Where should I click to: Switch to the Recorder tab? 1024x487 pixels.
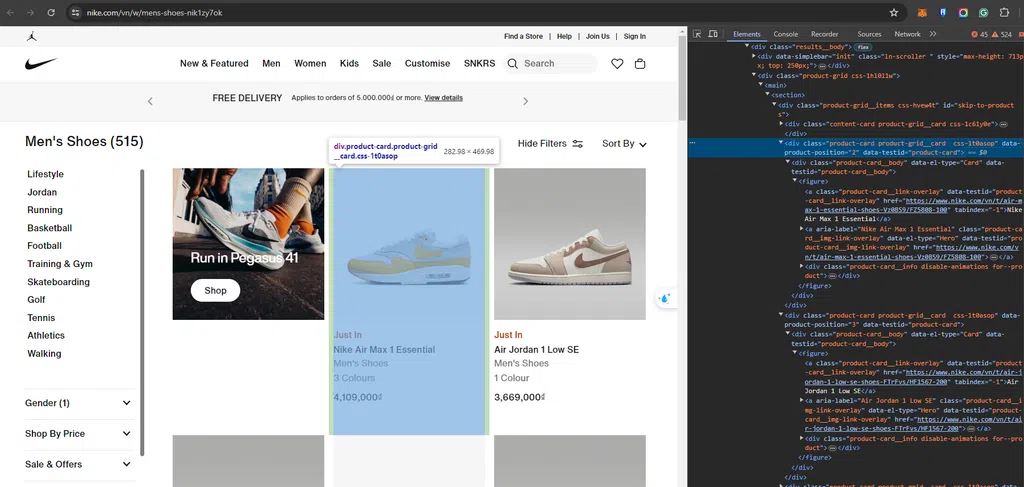(825, 34)
